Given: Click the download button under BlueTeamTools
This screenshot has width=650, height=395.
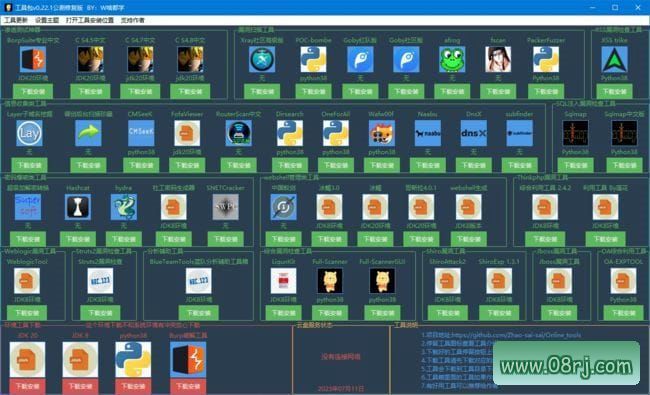Looking at the screenshot, I should point(199,313).
